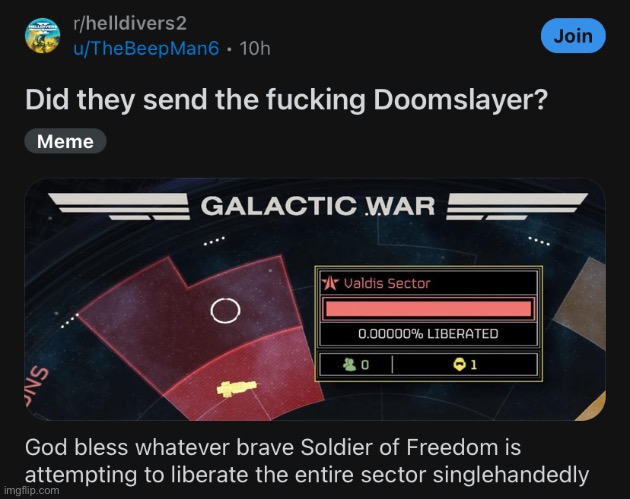Select the white circle planet marker
Viewport: 630px width, 499px height.
tap(225, 310)
